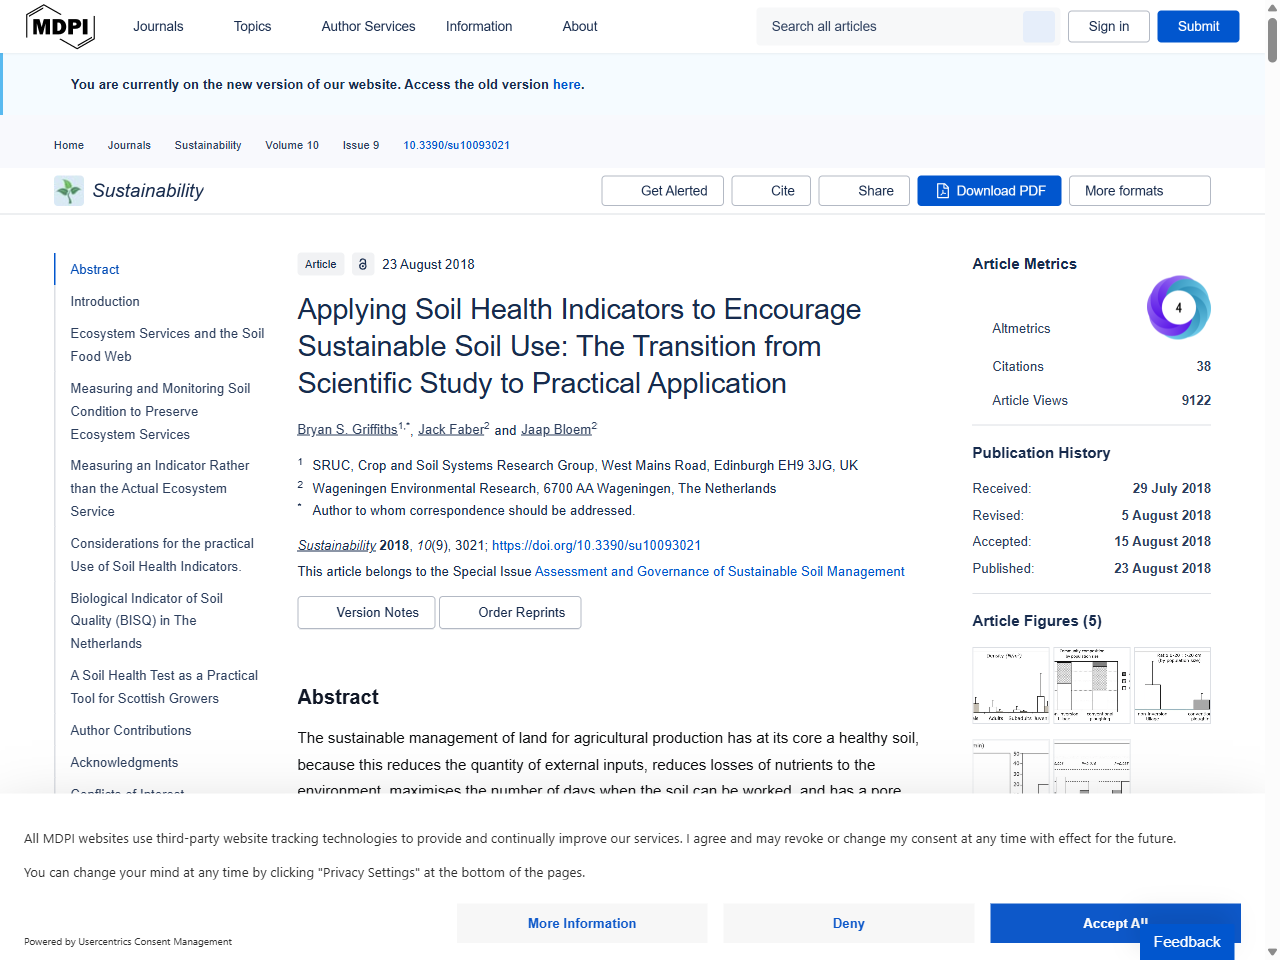Open the Cite dialog

[771, 191]
